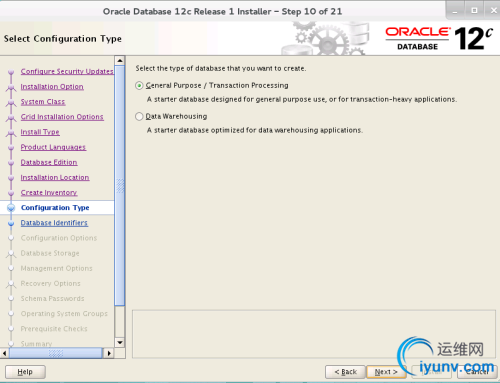Go to Database Edition step
The width and height of the screenshot is (500, 383).
tap(49, 162)
